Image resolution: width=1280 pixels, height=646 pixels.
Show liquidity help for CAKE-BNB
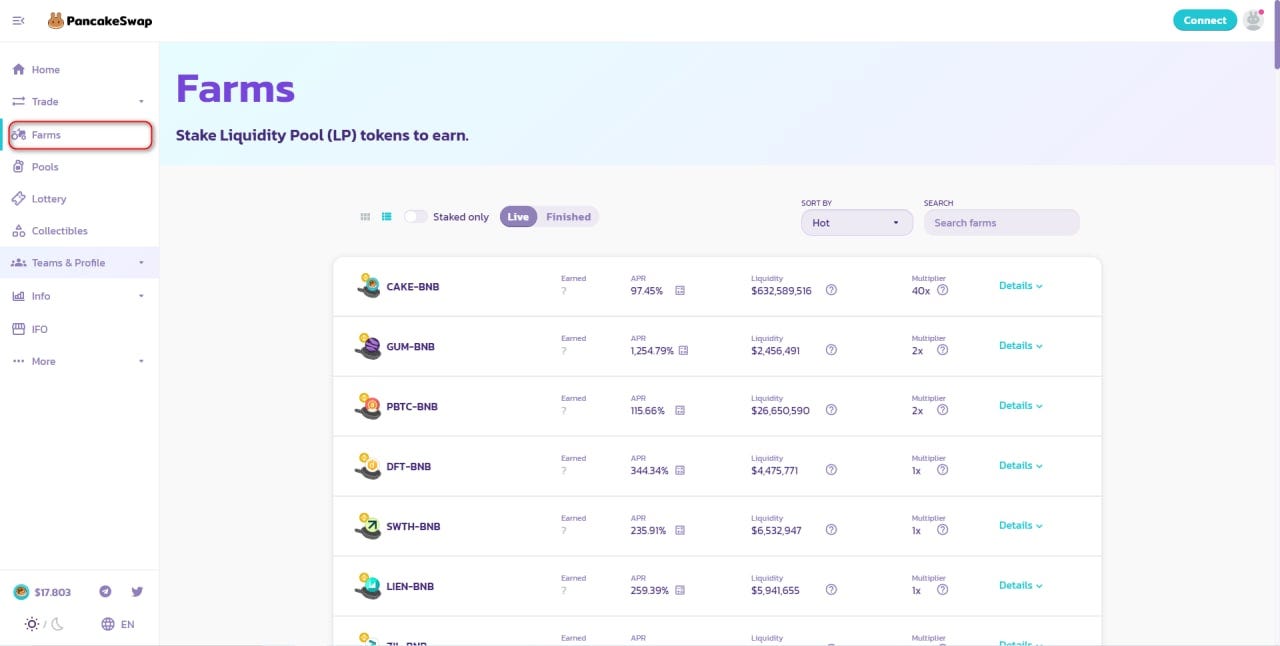click(831, 290)
